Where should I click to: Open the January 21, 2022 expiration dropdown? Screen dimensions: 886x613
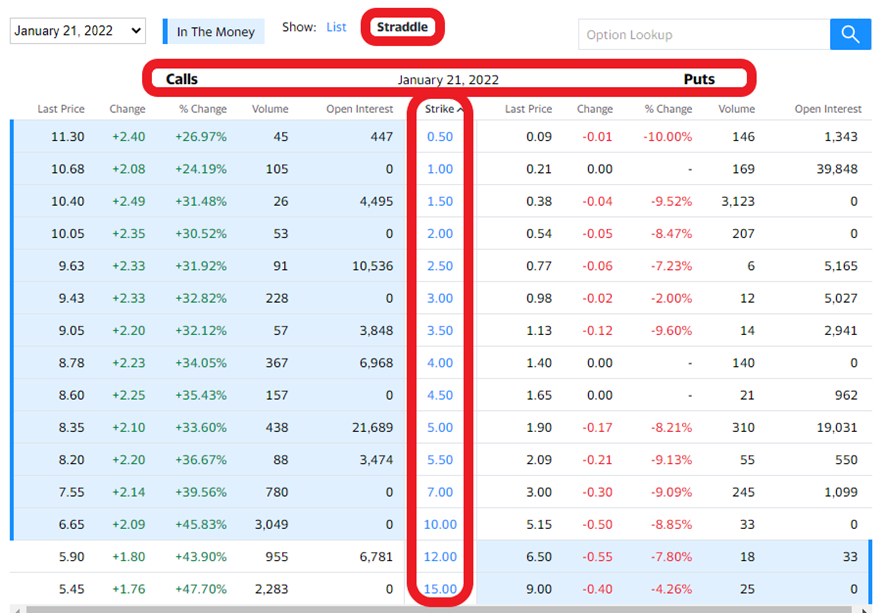click(x=78, y=31)
